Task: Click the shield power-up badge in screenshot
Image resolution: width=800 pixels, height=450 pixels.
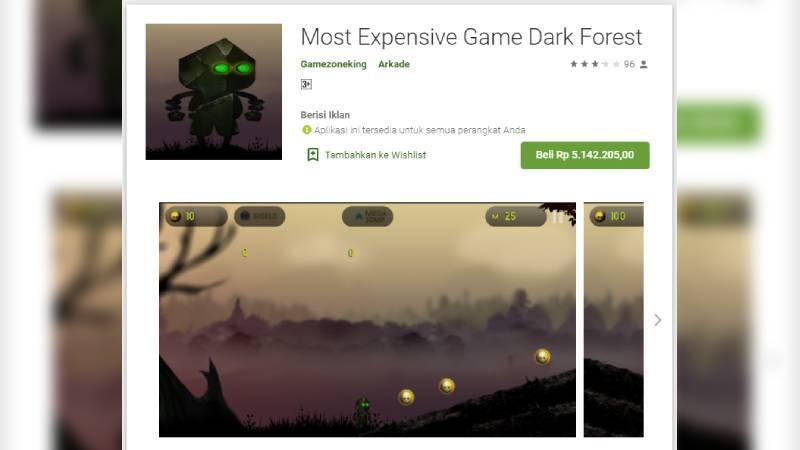Action: (260, 216)
